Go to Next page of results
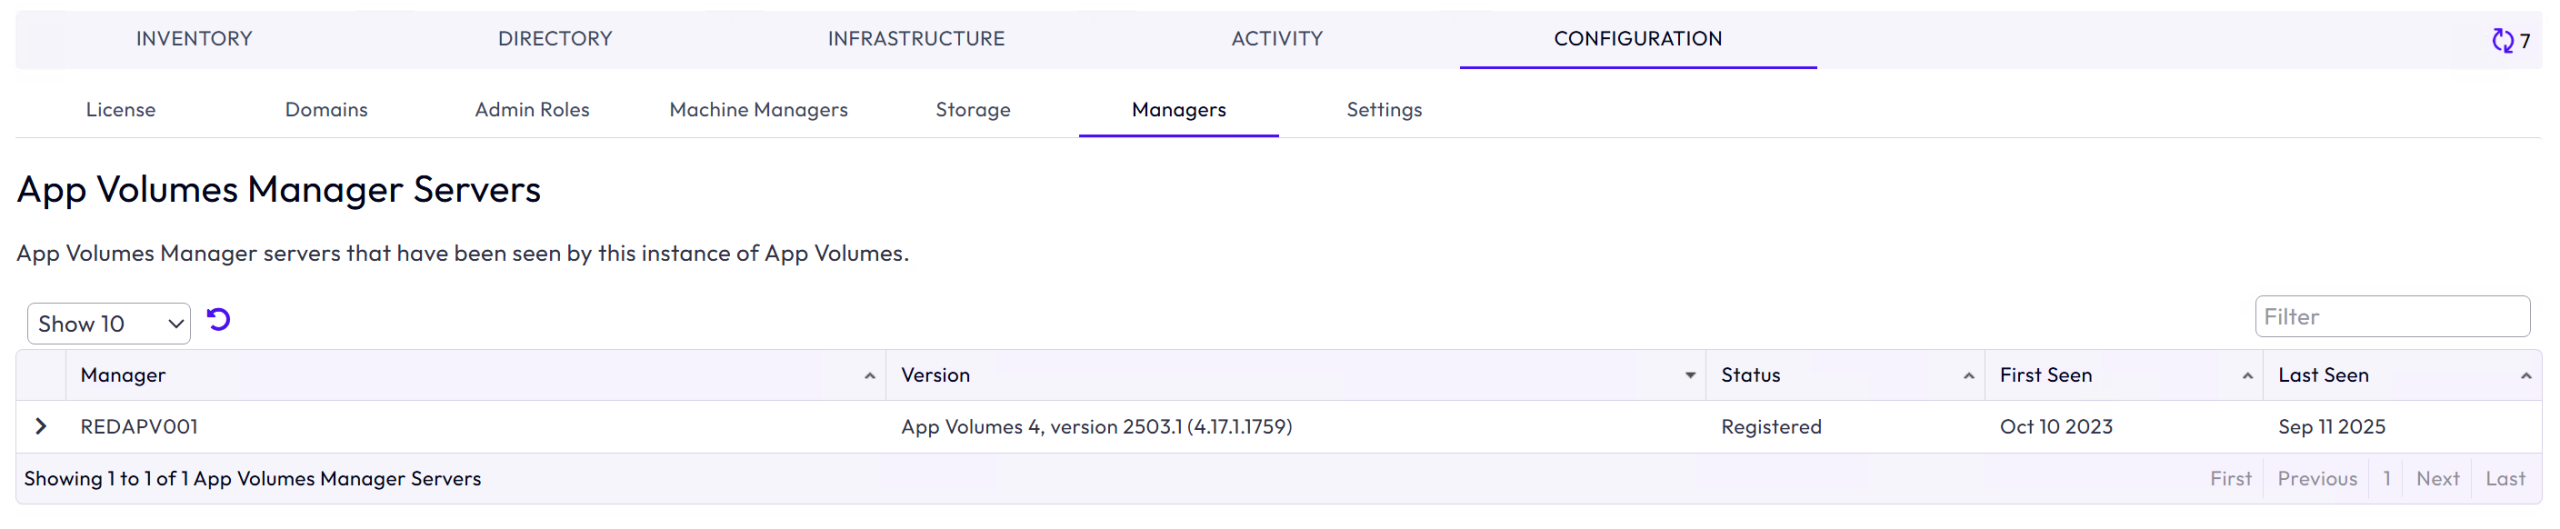Screen dimensions: 2560x529 2437,479
